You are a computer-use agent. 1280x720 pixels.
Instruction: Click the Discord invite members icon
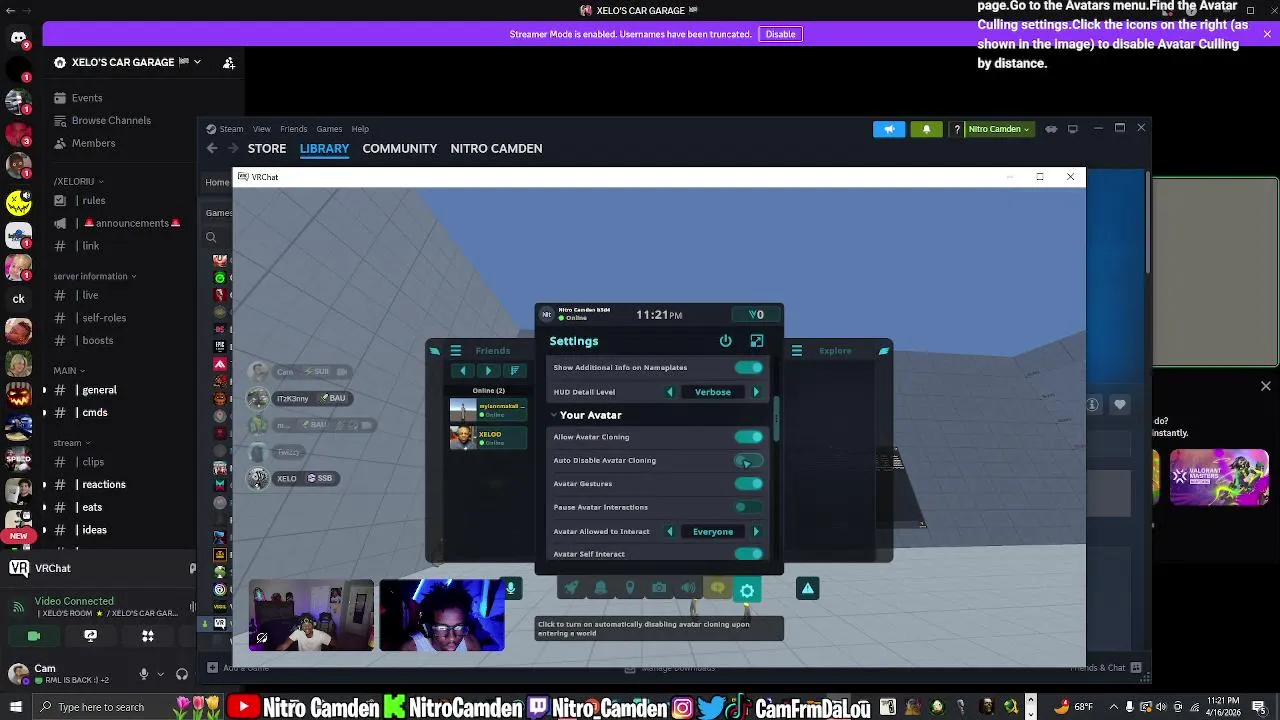tap(229, 63)
